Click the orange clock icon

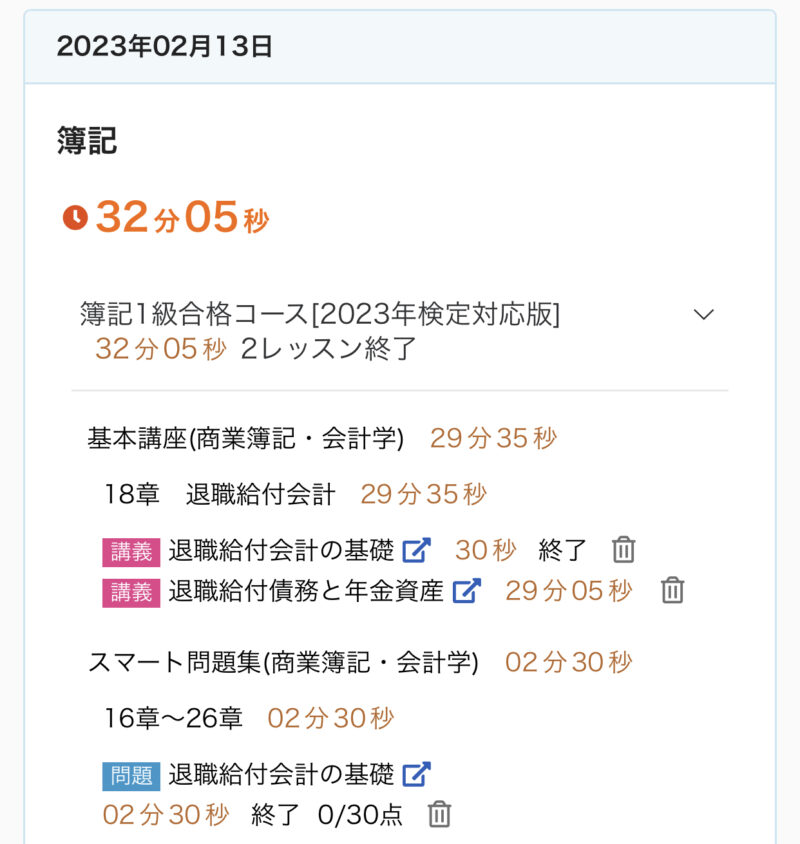tap(75, 217)
